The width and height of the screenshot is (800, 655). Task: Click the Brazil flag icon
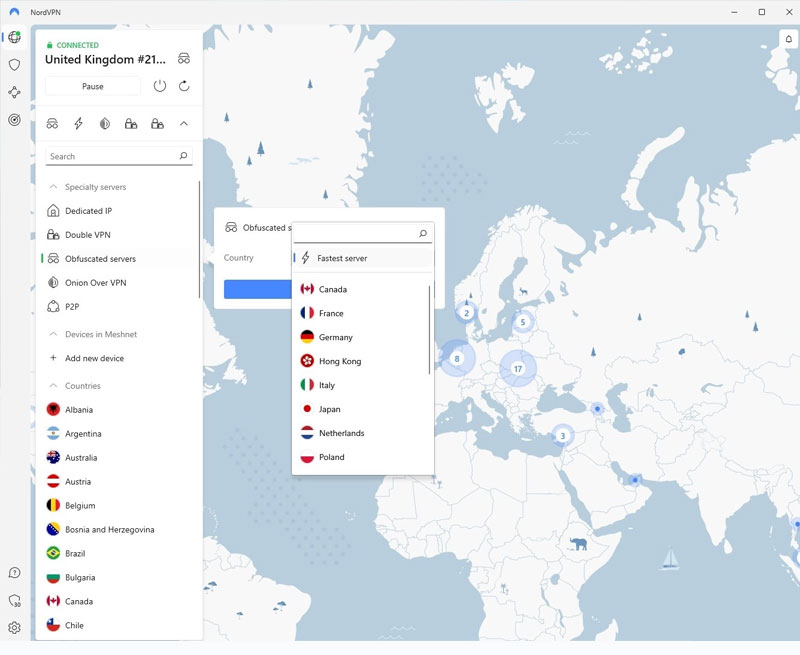coord(53,553)
